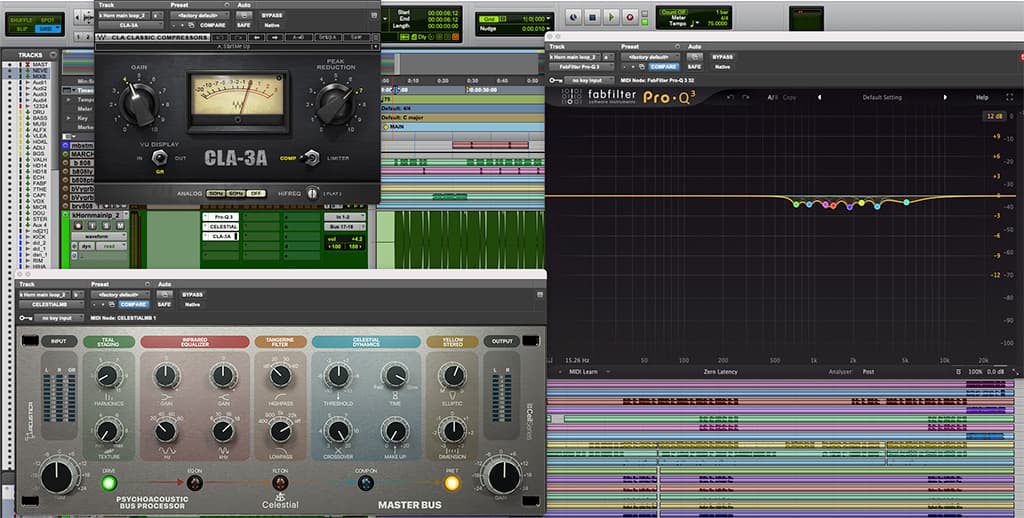Image resolution: width=1024 pixels, height=518 pixels.
Task: Toggle the Celestial DRIVE green light
Action: (x=108, y=483)
